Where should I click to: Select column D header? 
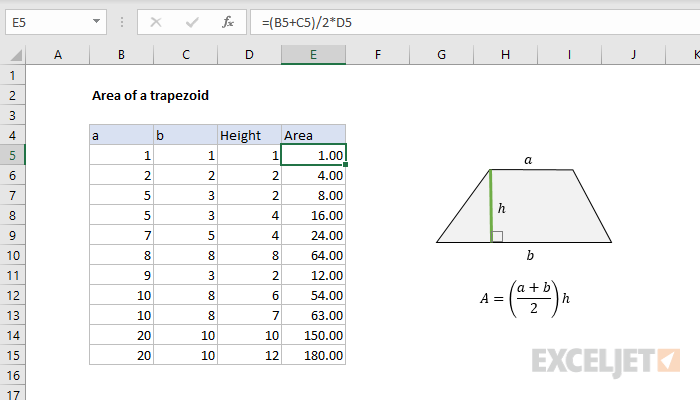[x=249, y=55]
